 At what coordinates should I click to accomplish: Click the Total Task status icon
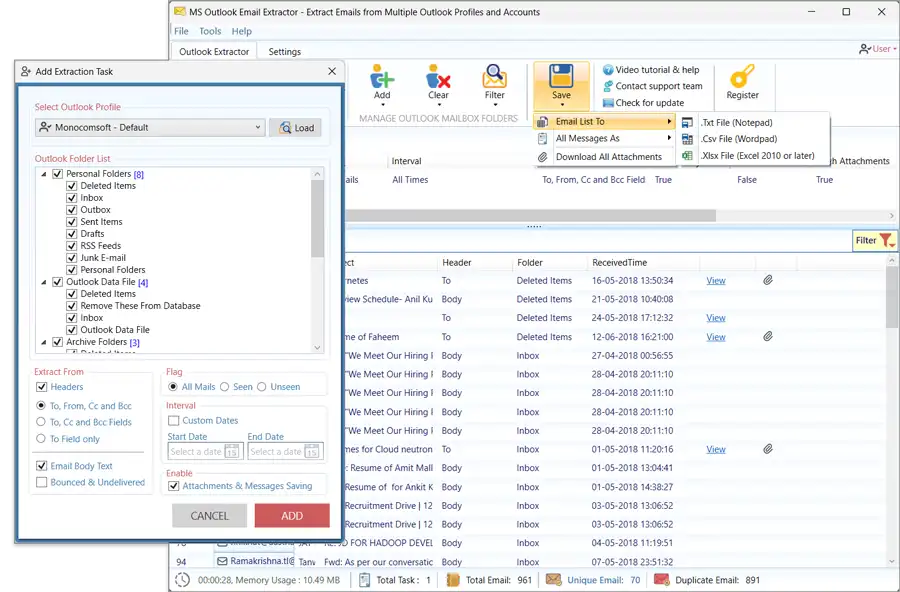[x=364, y=580]
